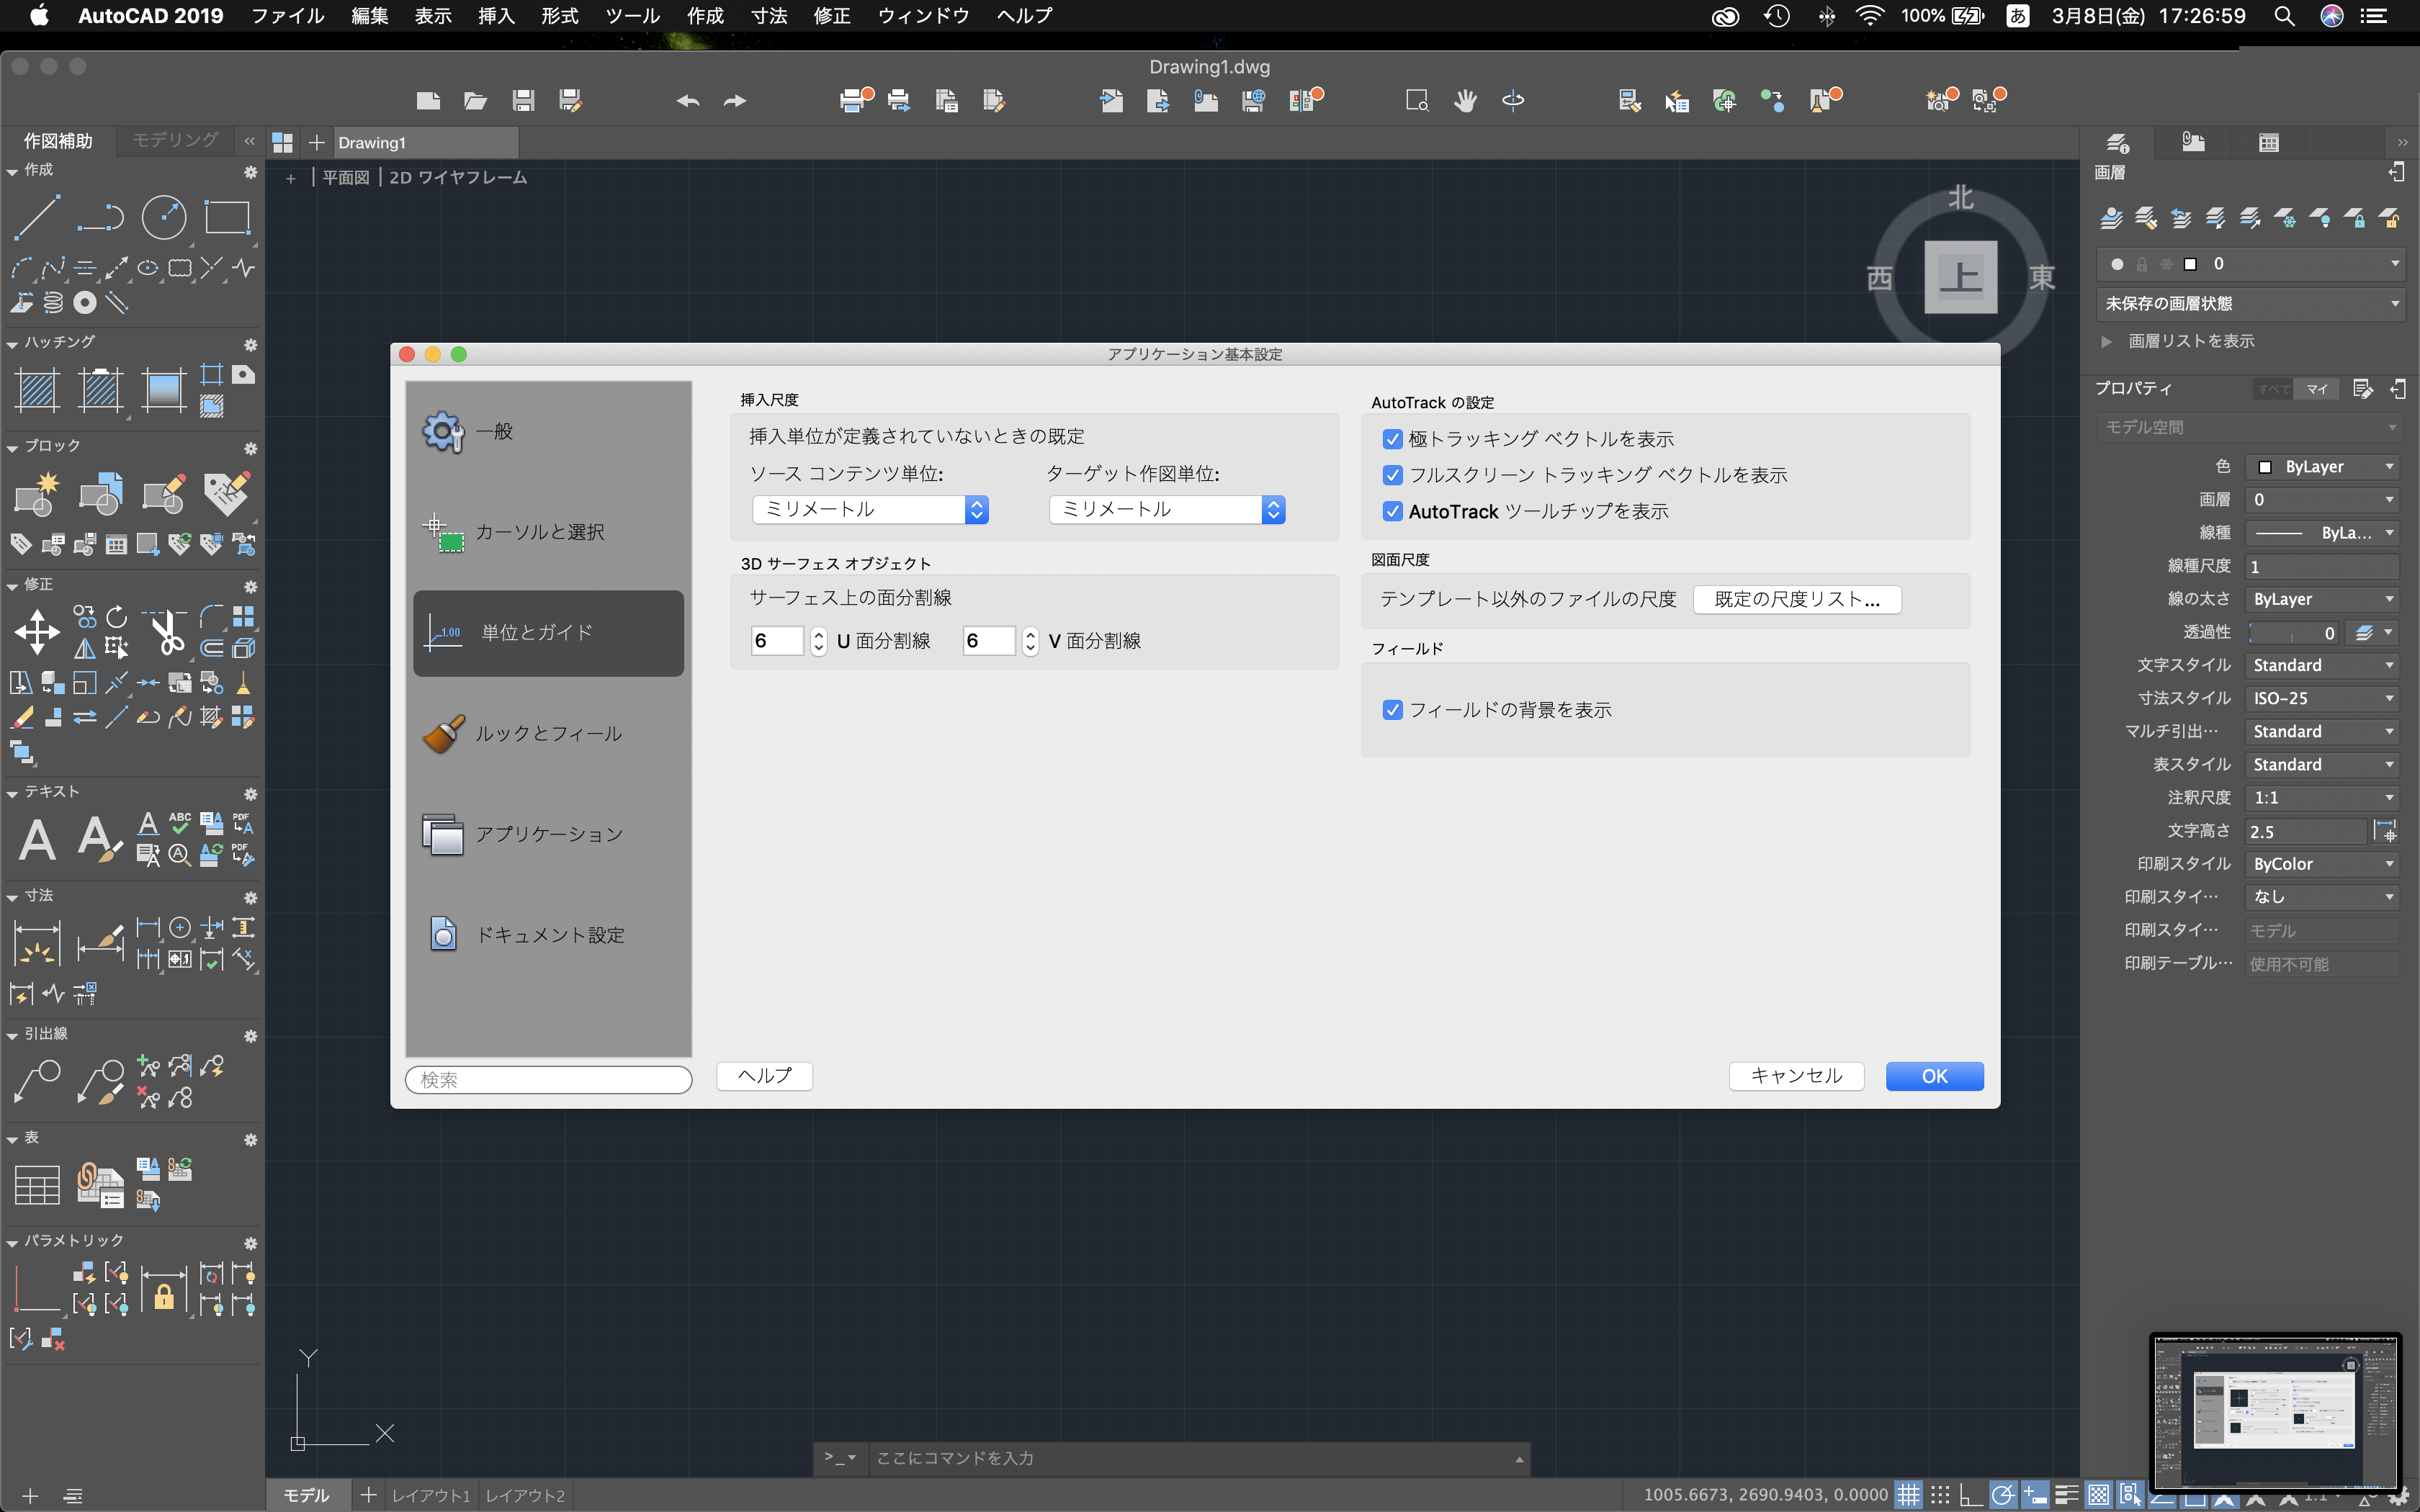2420x1512 pixels.
Task: Toggle snap mode dots in status bar
Action: tap(1940, 1495)
